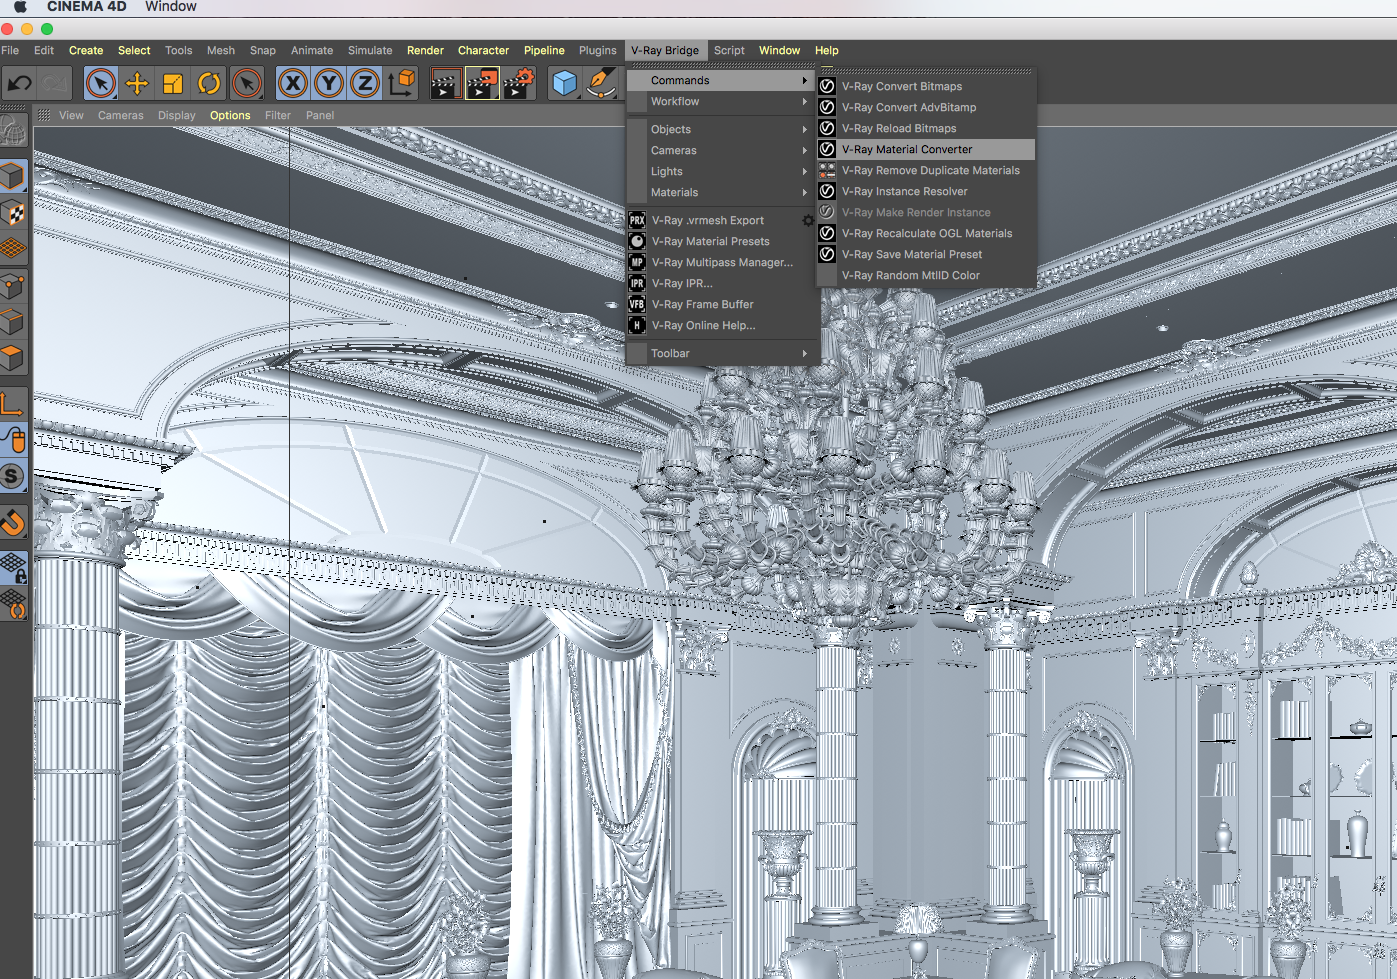
Task: Click the Cube primitive icon
Action: tap(564, 83)
